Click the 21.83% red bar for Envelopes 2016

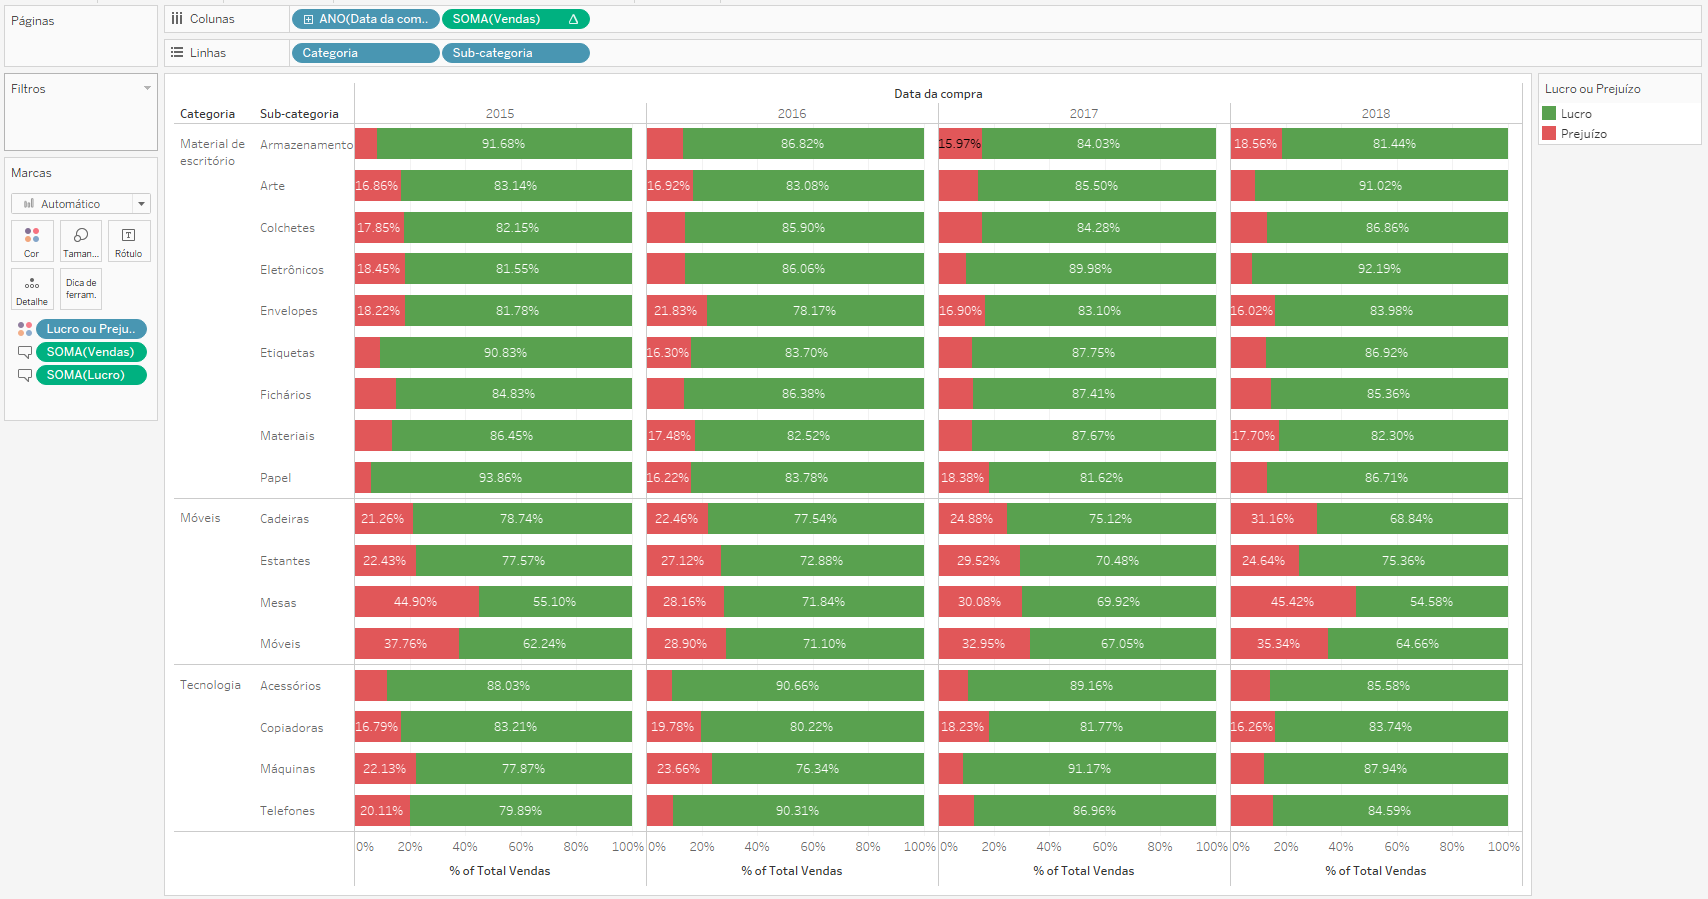coord(677,311)
